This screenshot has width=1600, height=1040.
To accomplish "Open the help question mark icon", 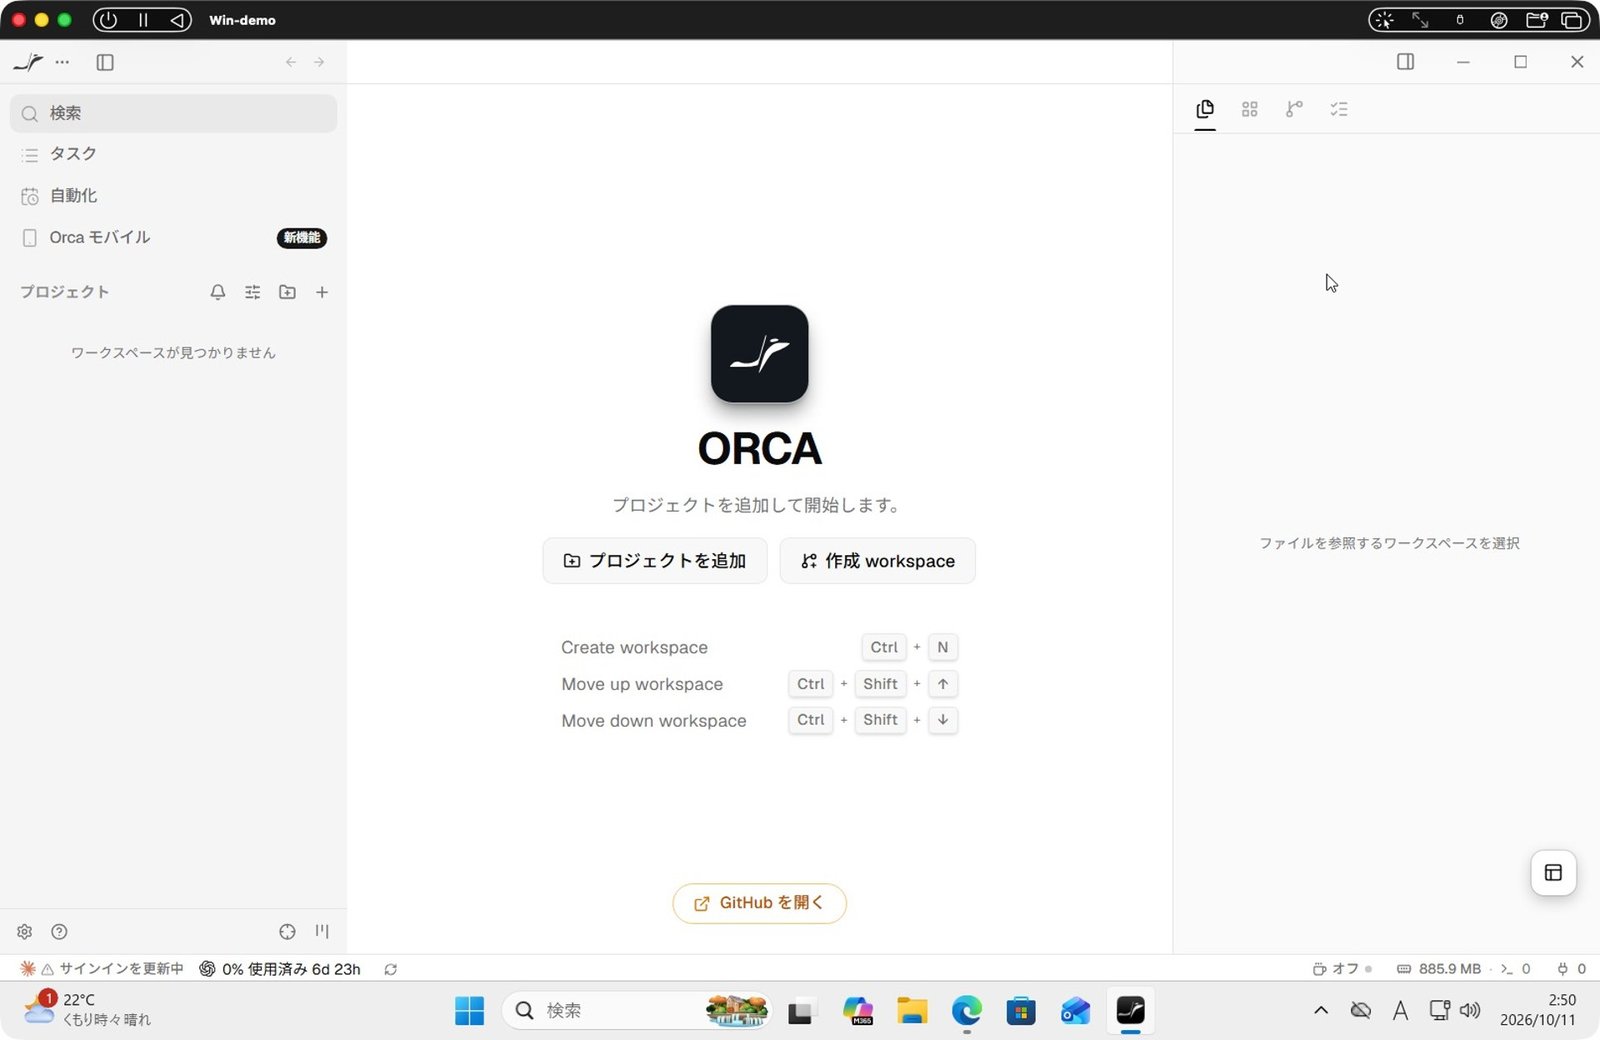I will pyautogui.click(x=60, y=931).
